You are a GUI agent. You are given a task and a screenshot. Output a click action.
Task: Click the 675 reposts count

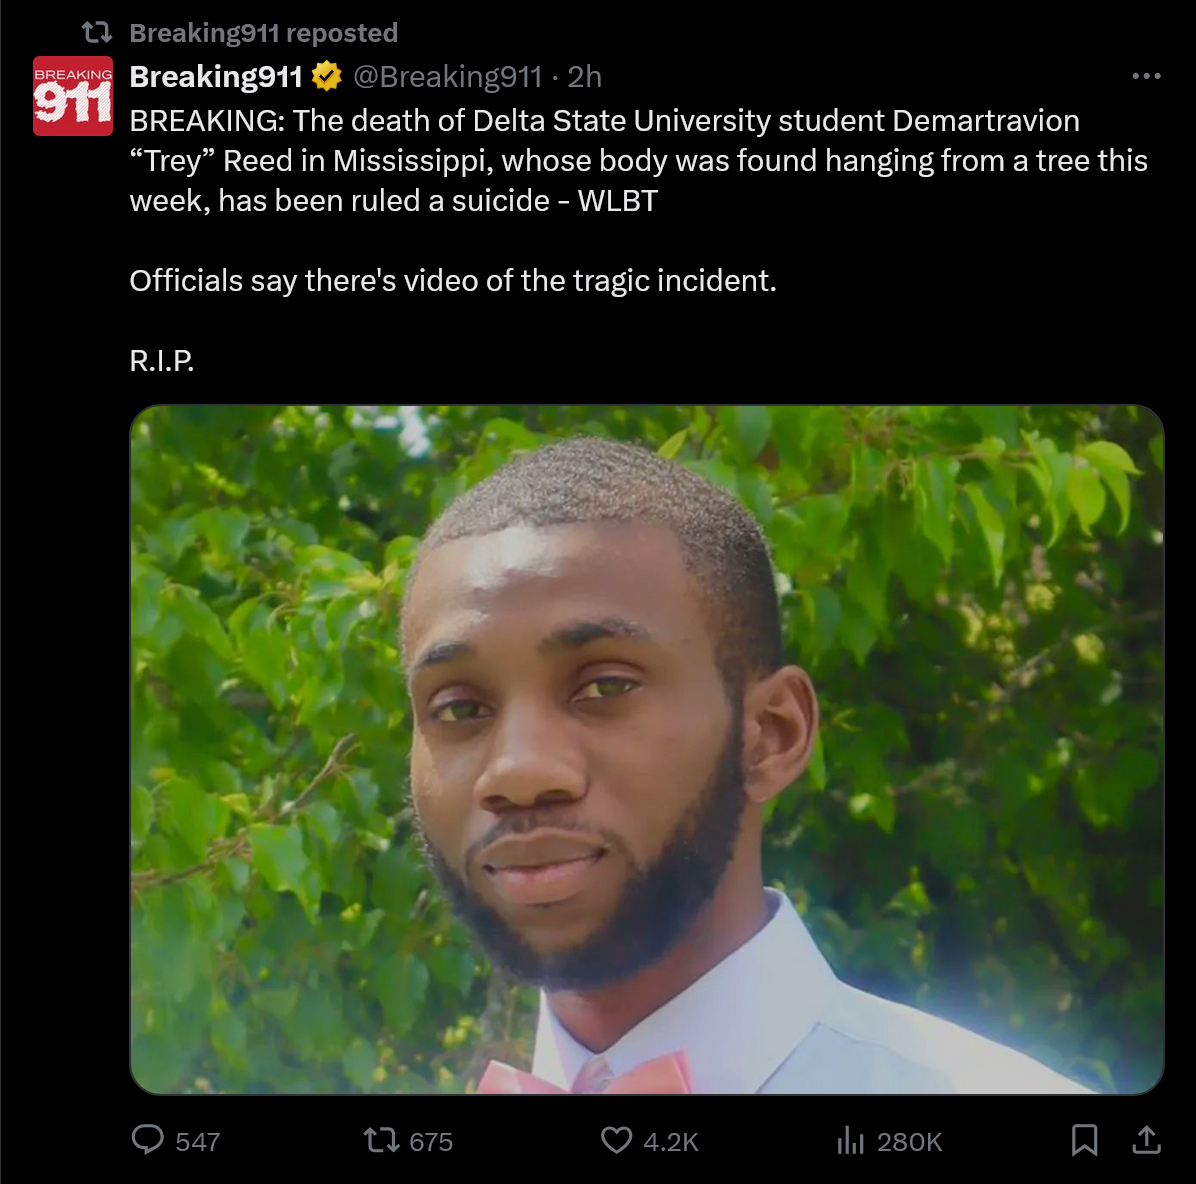pos(431,1142)
